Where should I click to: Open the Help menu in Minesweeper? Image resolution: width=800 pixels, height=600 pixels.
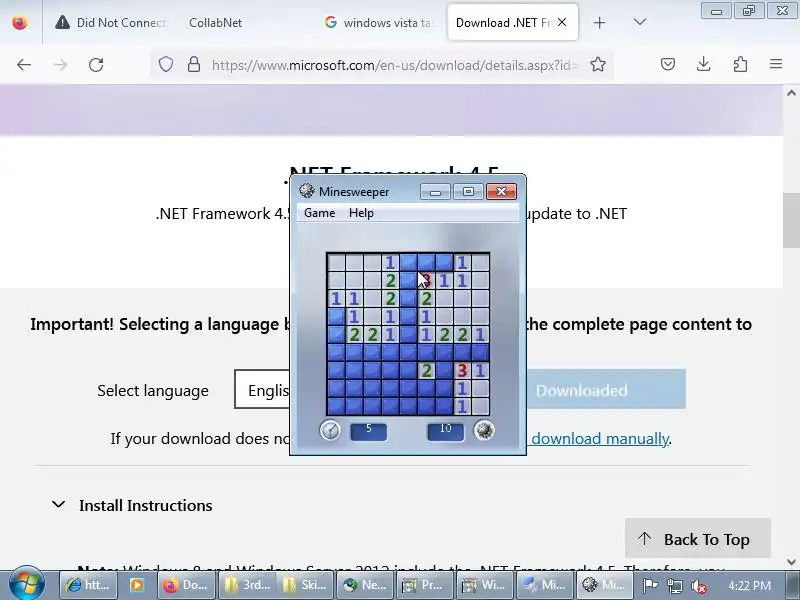coord(361,213)
